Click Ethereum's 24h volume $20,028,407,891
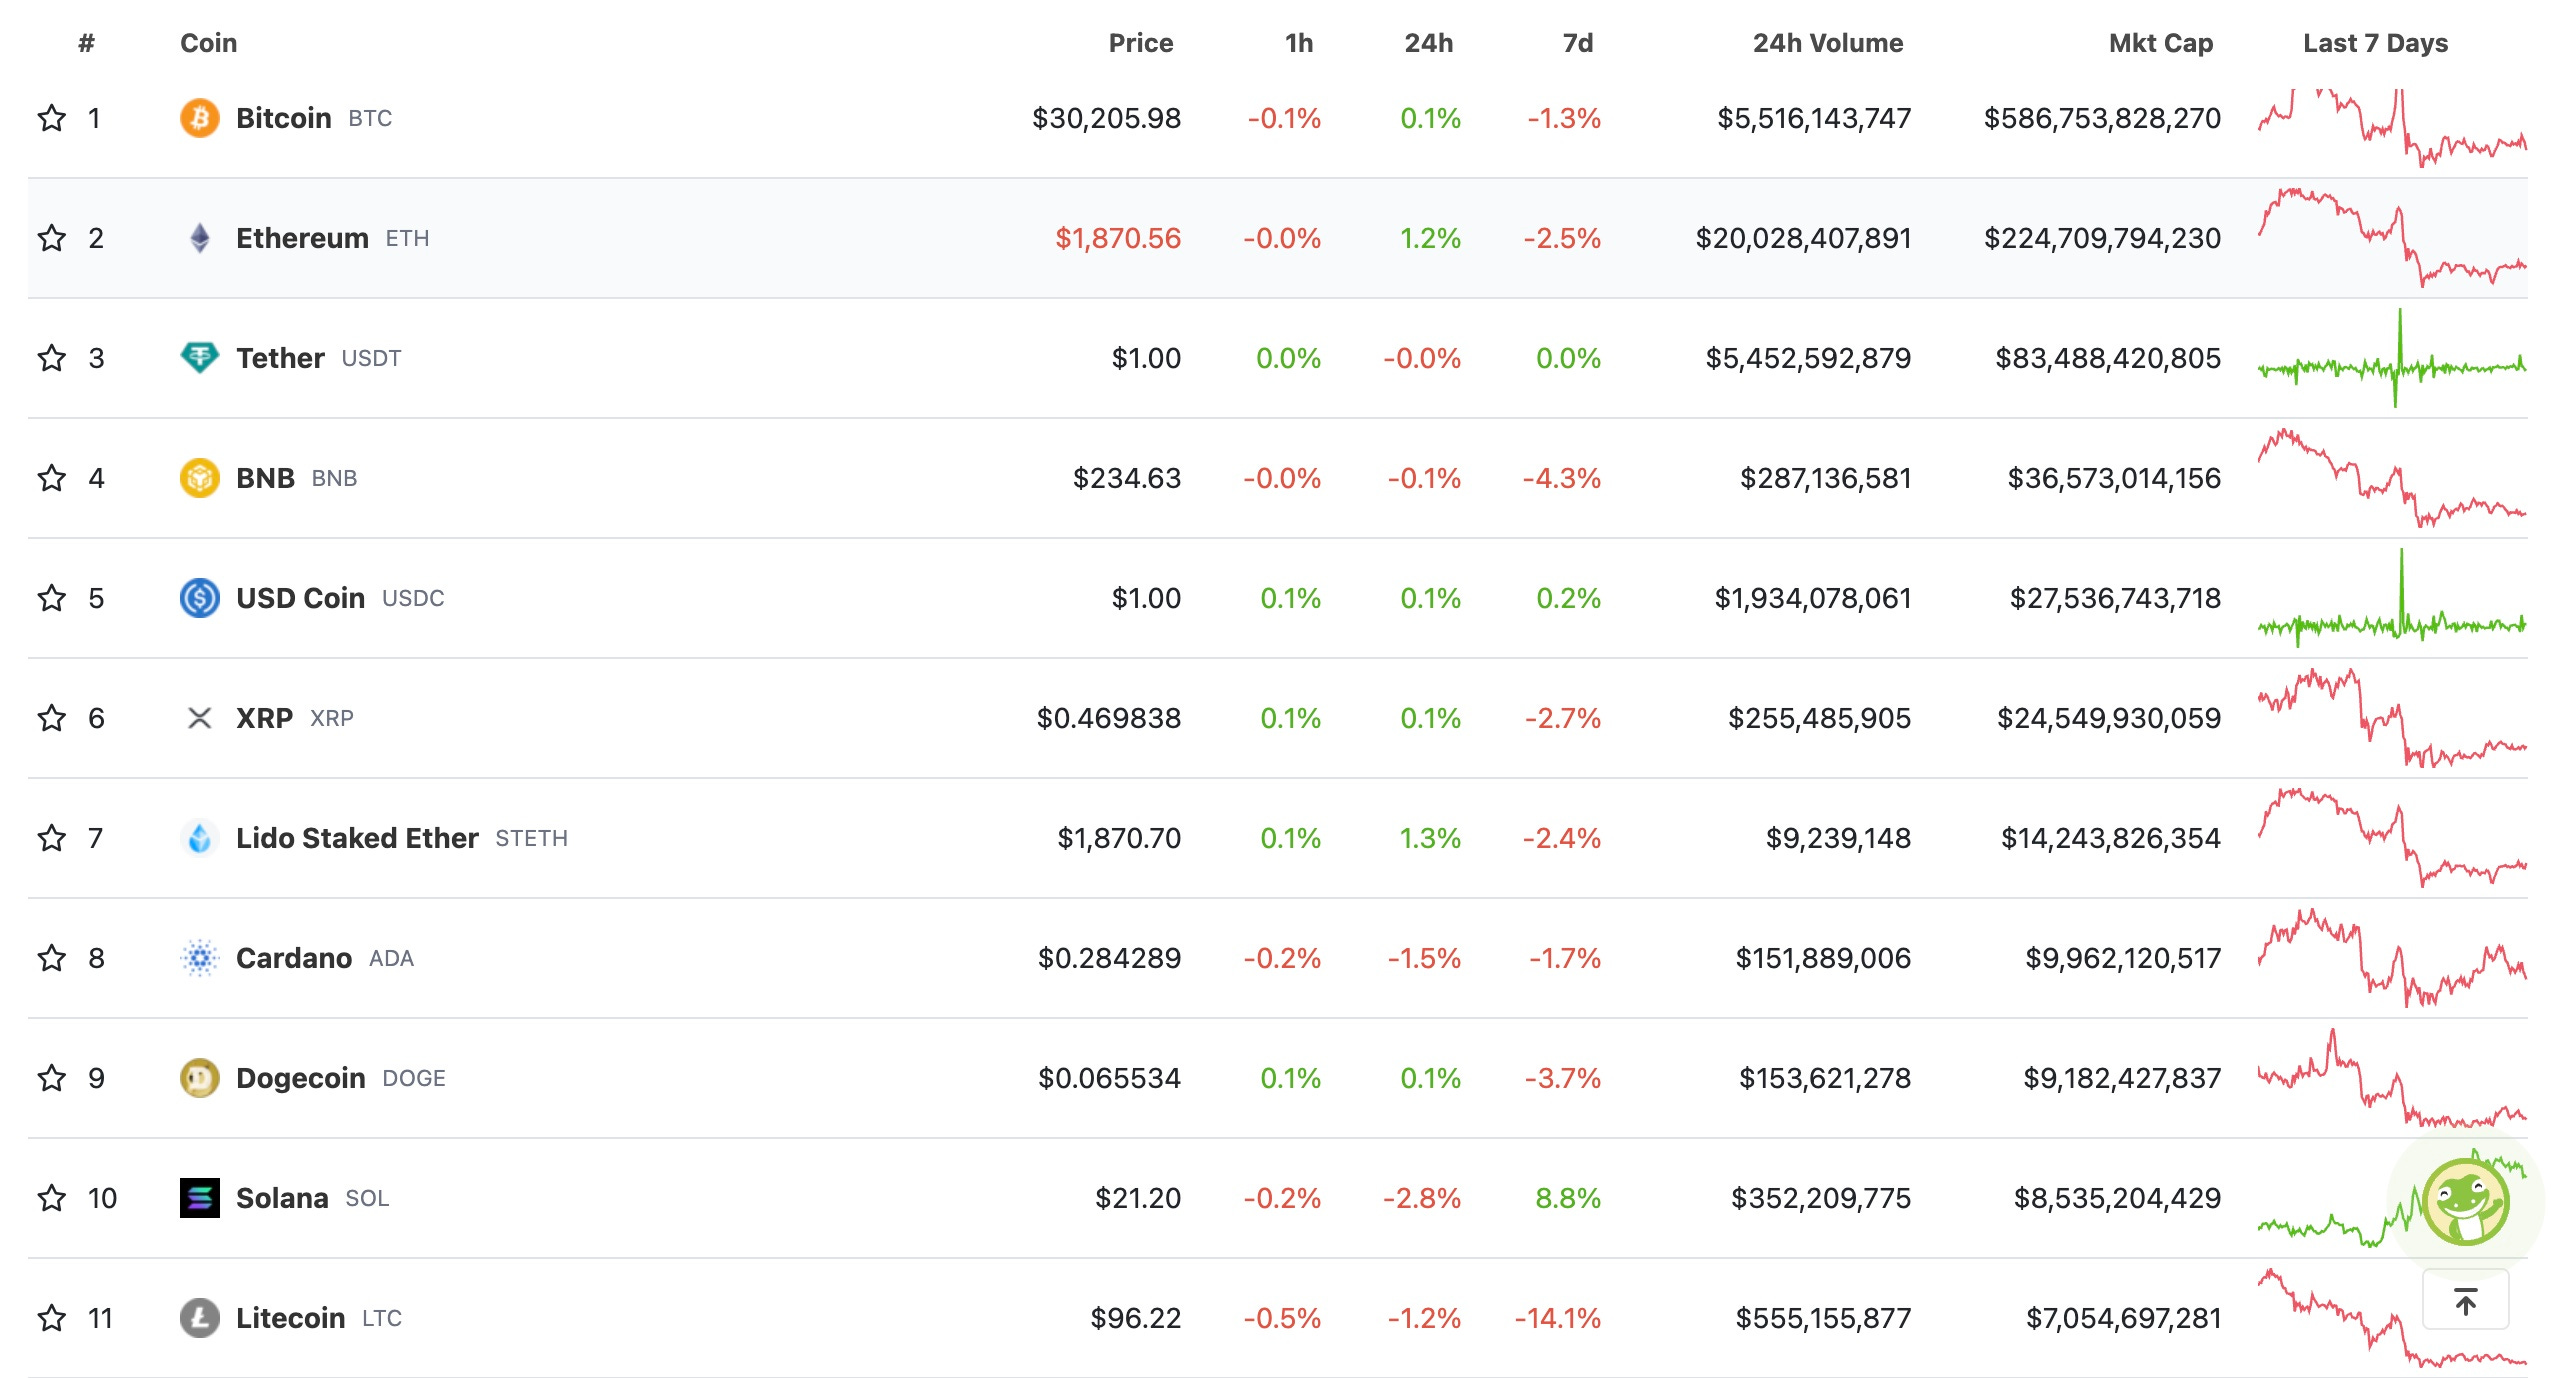 (1803, 238)
